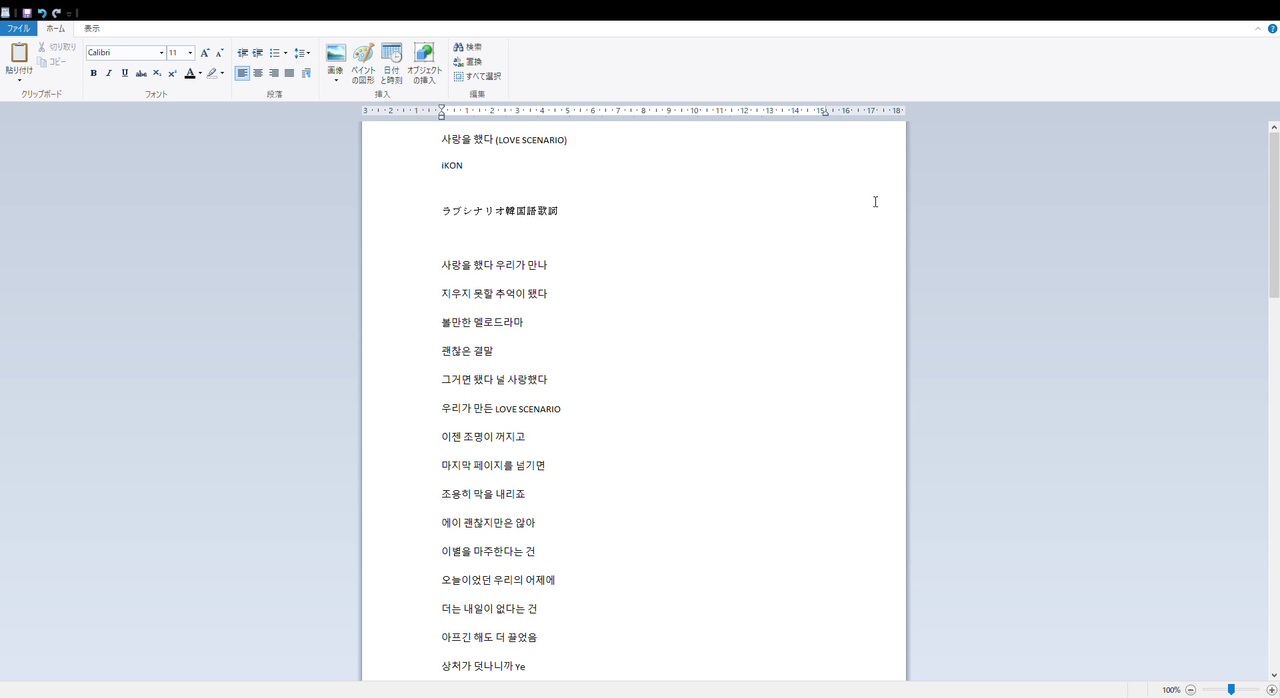Insert a Paint drawing (ペイントの図形)

[363, 64]
